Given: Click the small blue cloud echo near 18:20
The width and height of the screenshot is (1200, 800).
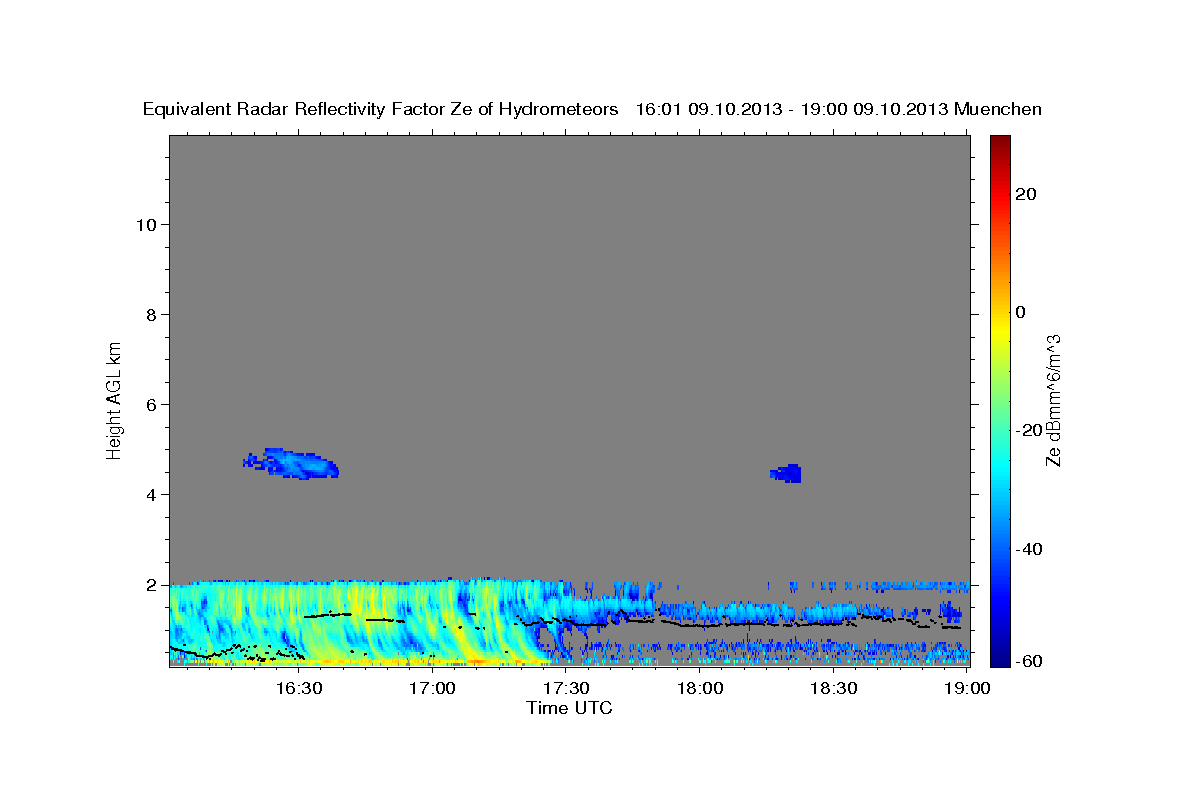Looking at the screenshot, I should point(787,473).
